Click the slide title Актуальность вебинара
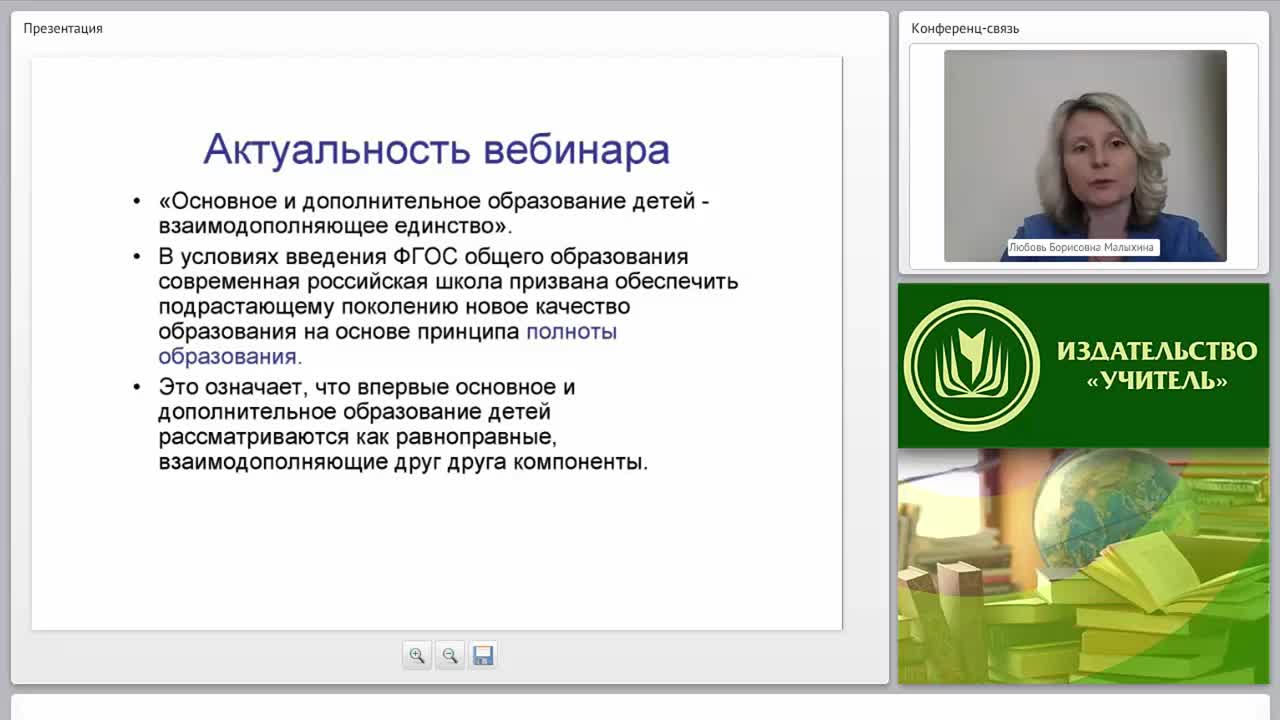 (436, 149)
